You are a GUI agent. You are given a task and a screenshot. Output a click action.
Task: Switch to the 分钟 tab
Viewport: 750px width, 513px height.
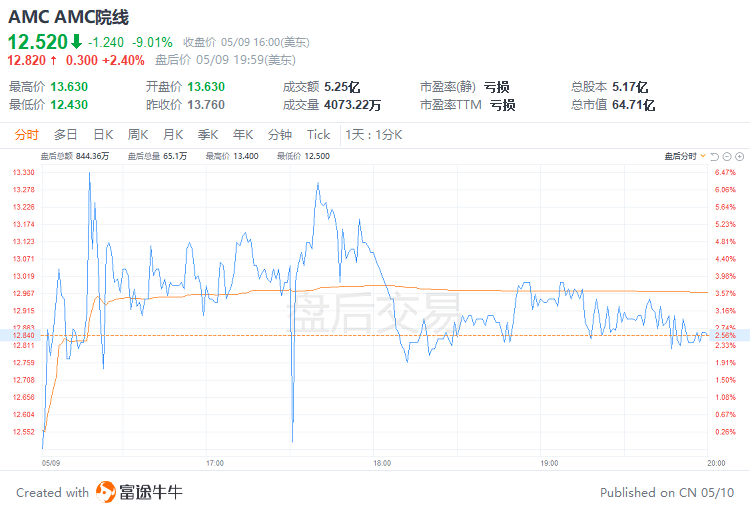[280, 135]
